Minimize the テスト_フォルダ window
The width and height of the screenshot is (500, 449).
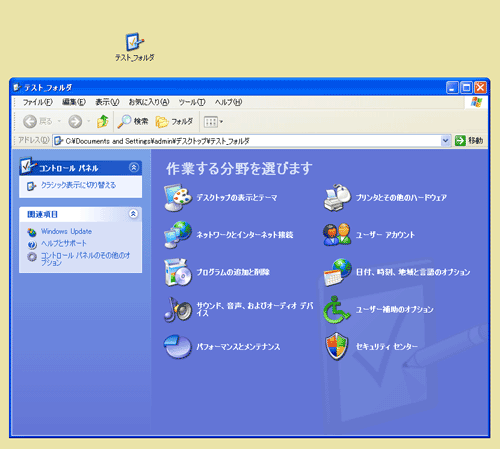[x=452, y=88]
